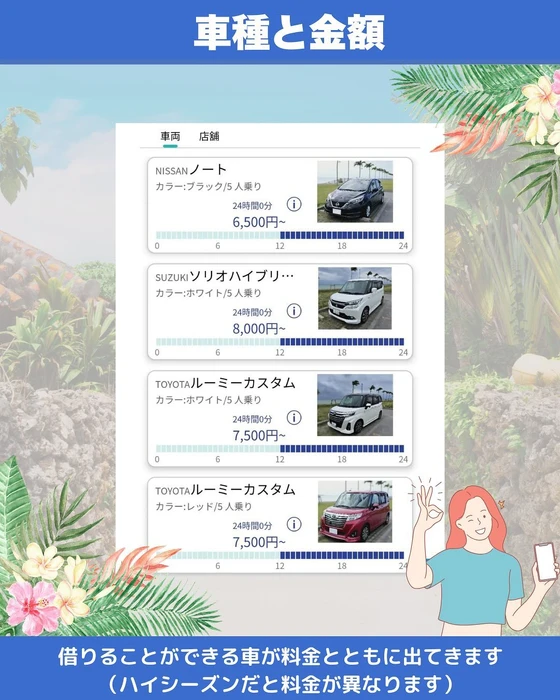Open the 店舗 tab
The width and height of the screenshot is (560, 700).
pos(209,136)
